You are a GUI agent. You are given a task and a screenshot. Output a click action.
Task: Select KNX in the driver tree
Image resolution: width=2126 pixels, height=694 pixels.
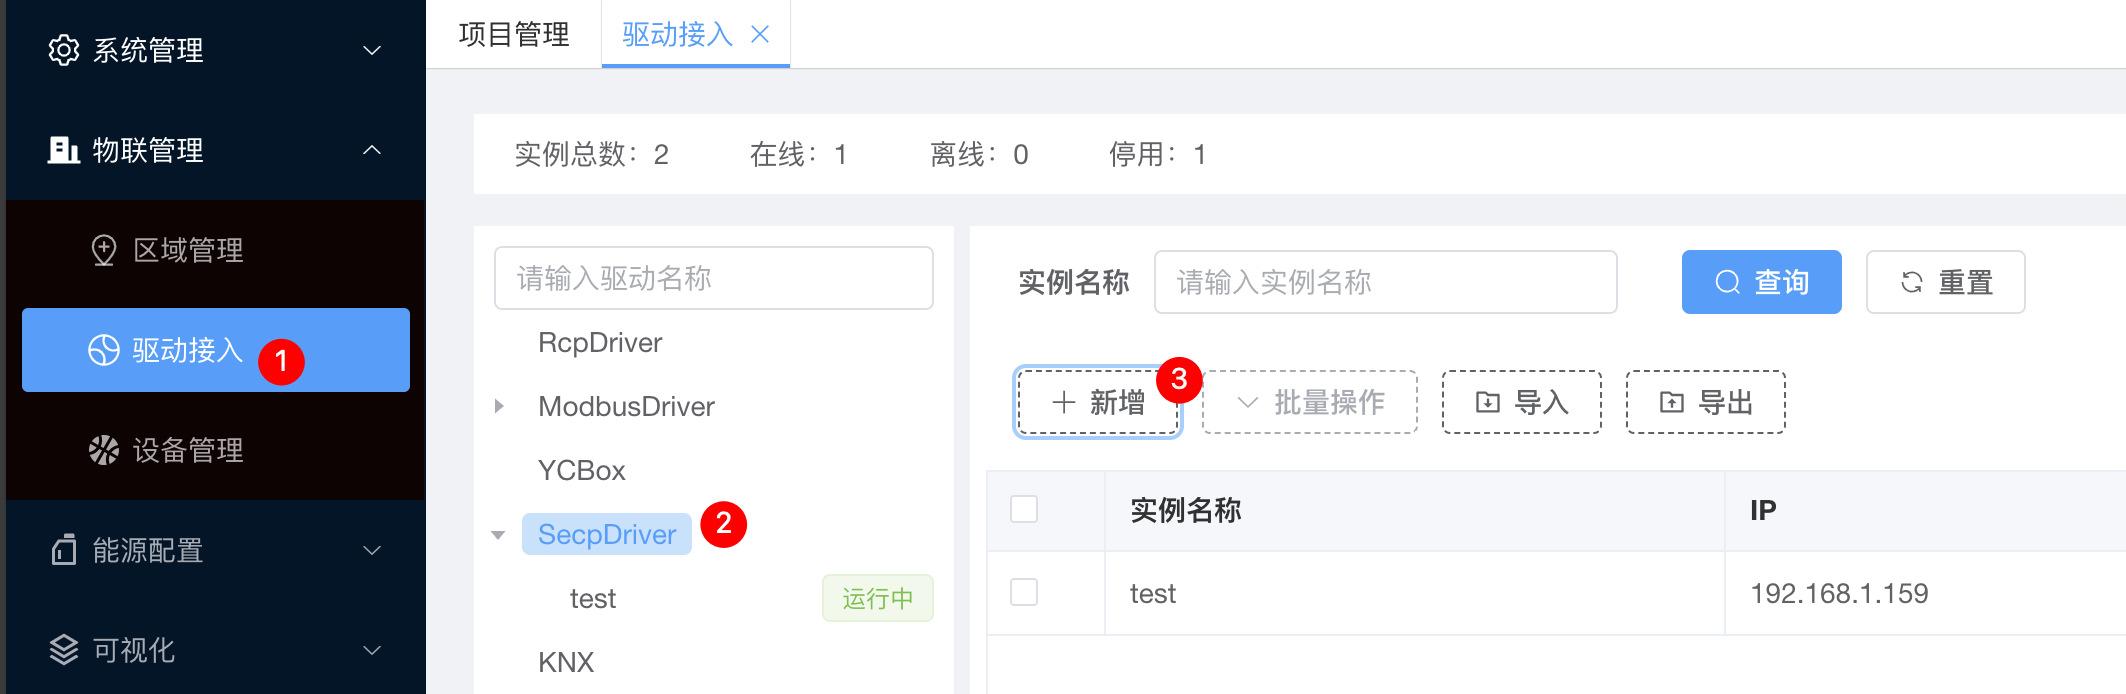coord(566,662)
